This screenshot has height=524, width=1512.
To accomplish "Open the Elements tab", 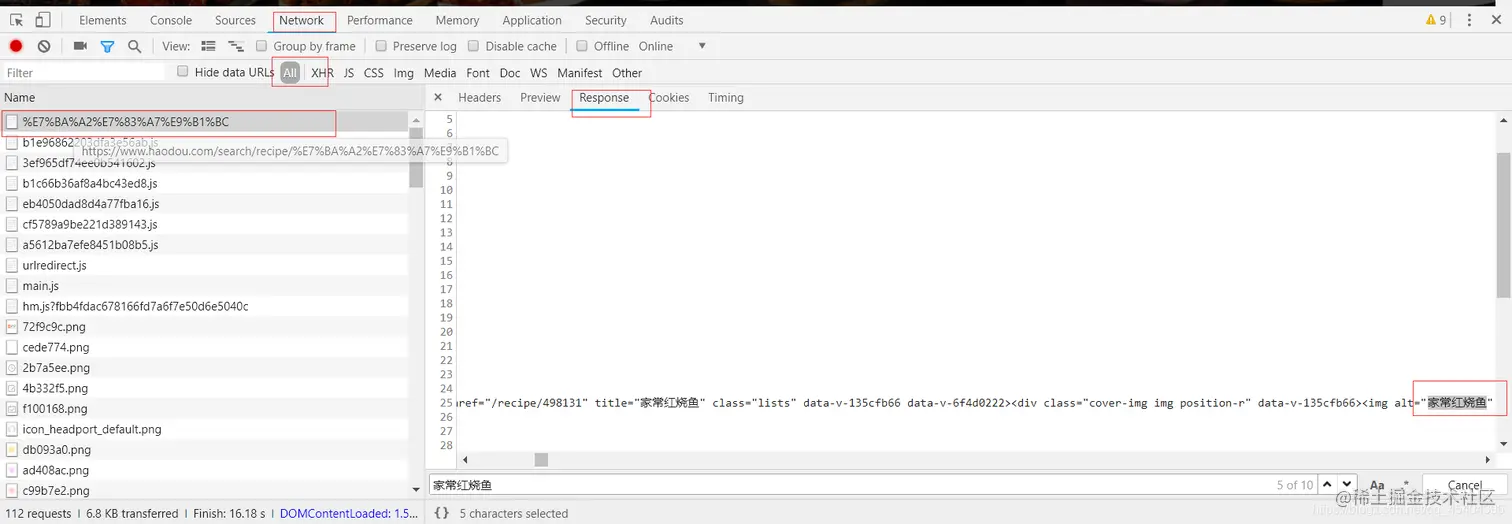I will coord(103,20).
